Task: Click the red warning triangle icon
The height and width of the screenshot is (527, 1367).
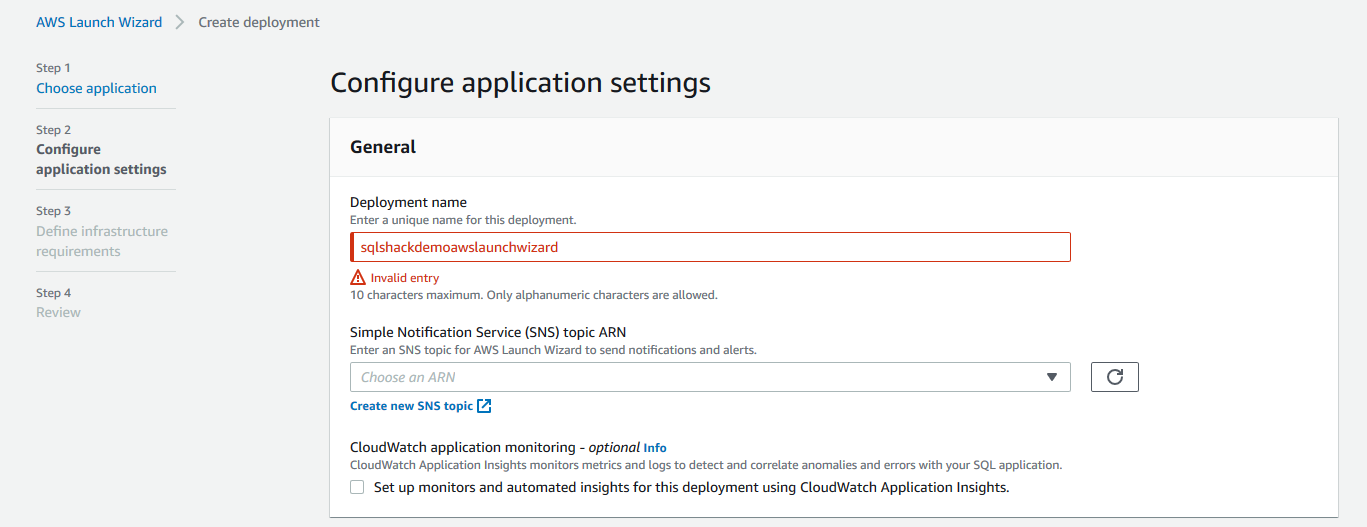Action: 358,278
